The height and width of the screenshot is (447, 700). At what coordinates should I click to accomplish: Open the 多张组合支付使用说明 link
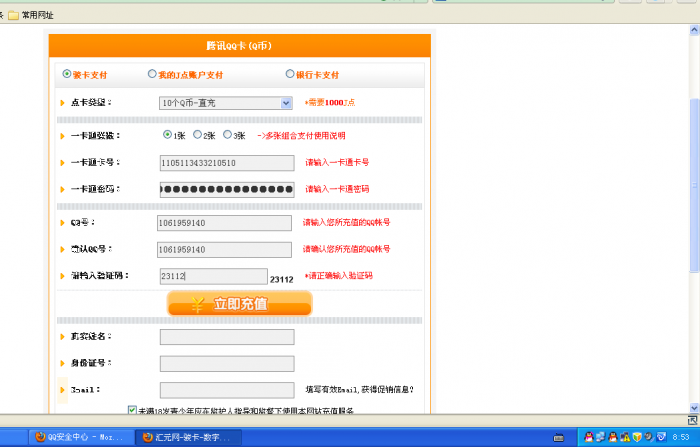pyautogui.click(x=301, y=136)
